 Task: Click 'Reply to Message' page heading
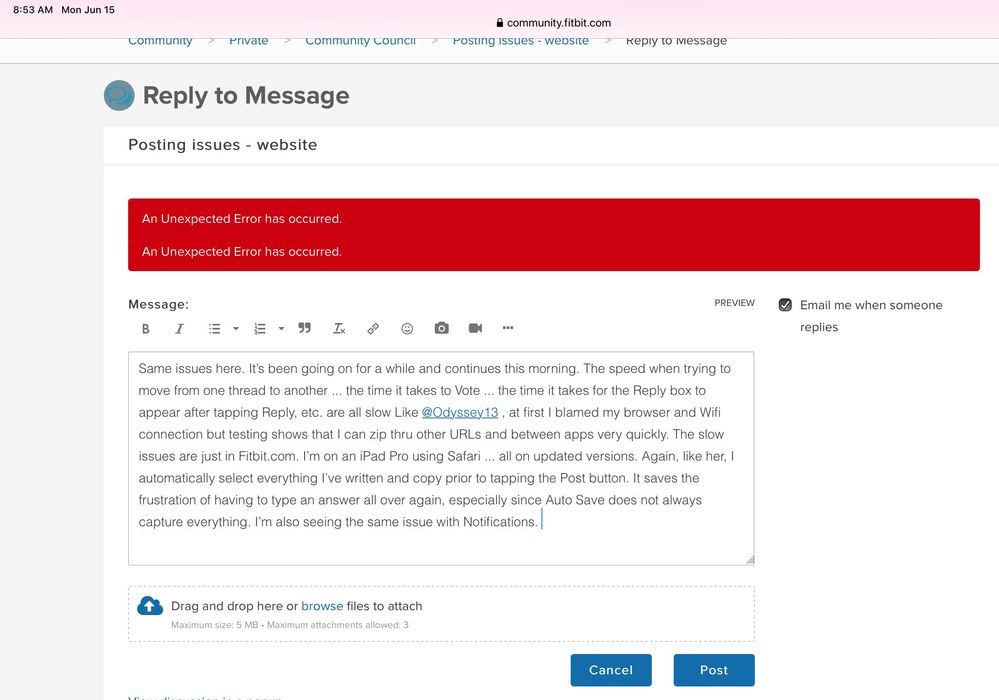[246, 96]
